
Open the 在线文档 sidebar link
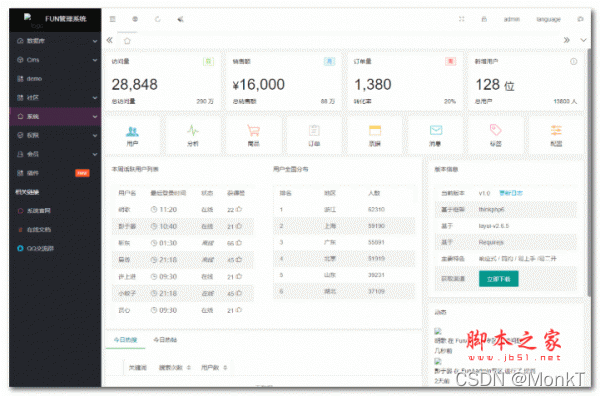[55, 230]
